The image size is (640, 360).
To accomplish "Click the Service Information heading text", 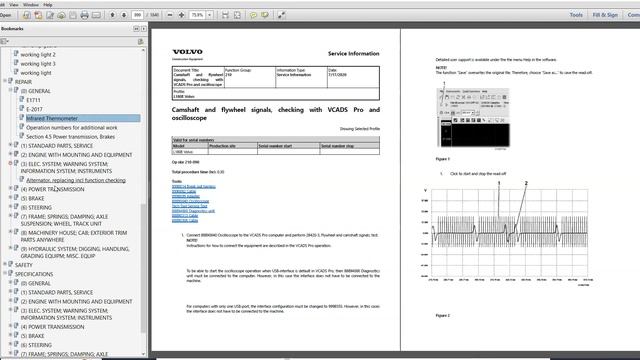I will [353, 53].
